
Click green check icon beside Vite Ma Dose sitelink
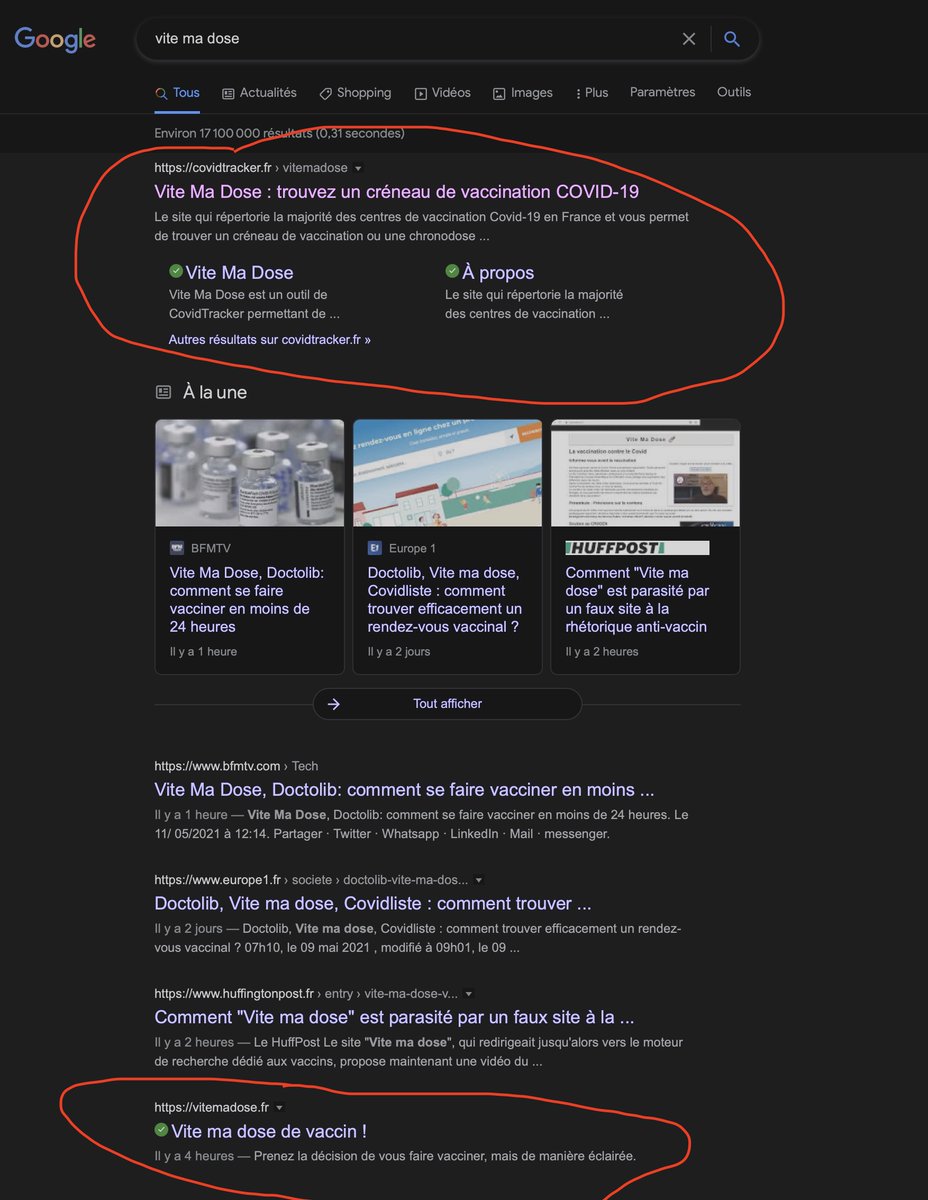(176, 271)
